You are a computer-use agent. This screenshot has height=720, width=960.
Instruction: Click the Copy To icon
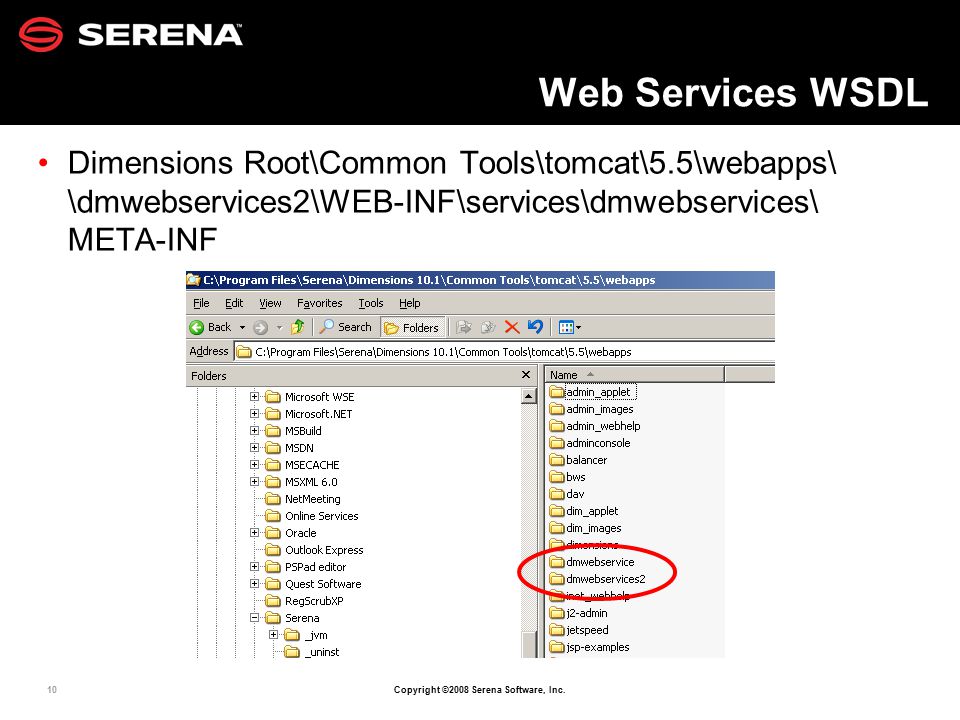[488, 328]
